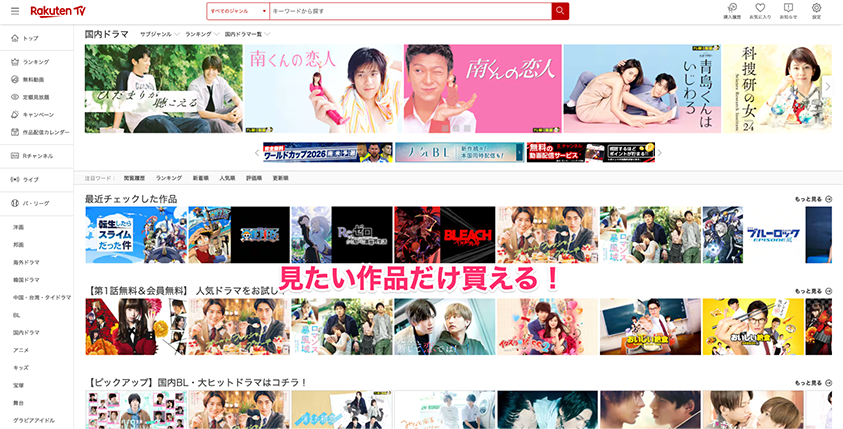Click the icon beside Rチャンネル
Screen dimensions: 843x429
click(x=15, y=156)
